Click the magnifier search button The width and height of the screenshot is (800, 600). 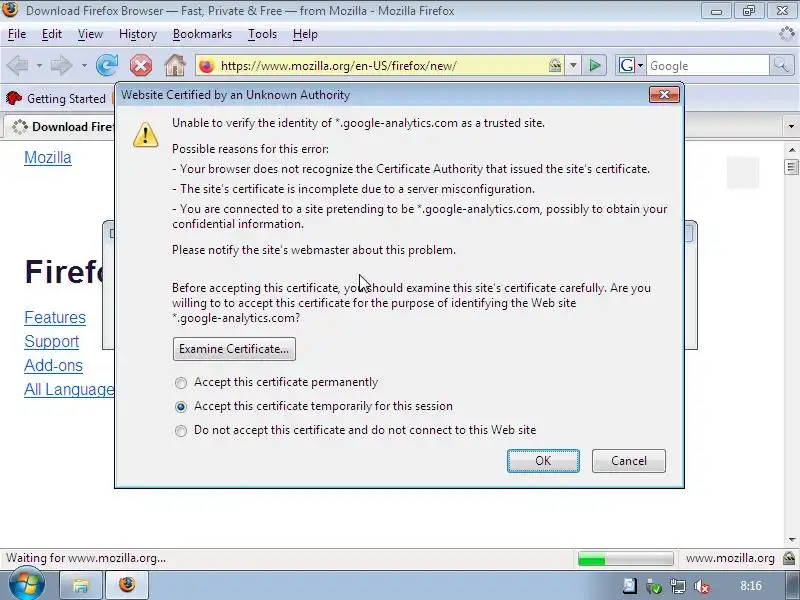coord(781,65)
